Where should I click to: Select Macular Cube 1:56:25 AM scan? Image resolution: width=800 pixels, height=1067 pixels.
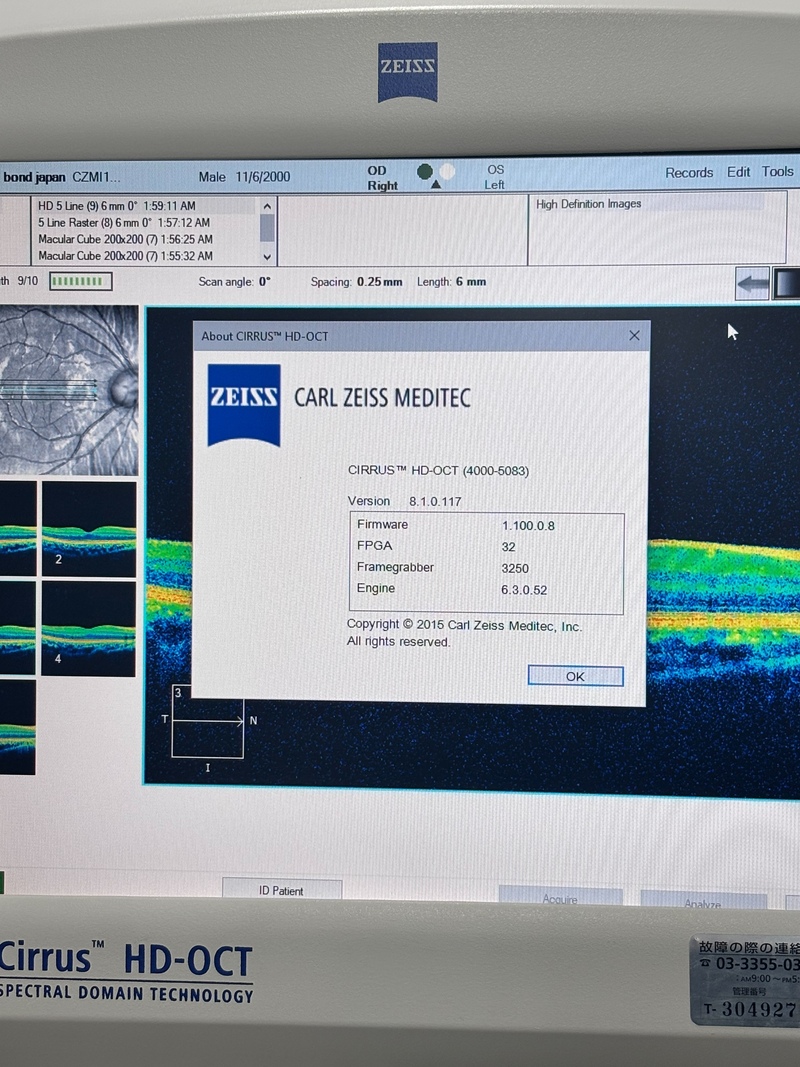point(125,240)
